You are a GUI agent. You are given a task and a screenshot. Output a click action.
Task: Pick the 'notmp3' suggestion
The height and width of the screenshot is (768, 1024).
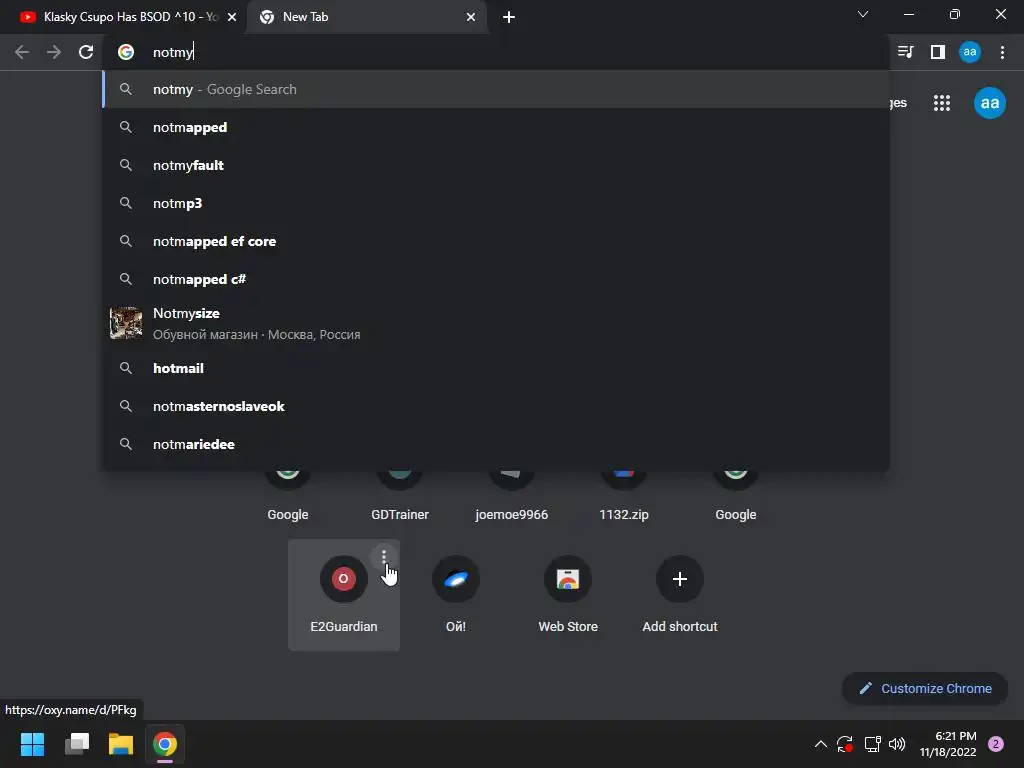[x=496, y=203]
